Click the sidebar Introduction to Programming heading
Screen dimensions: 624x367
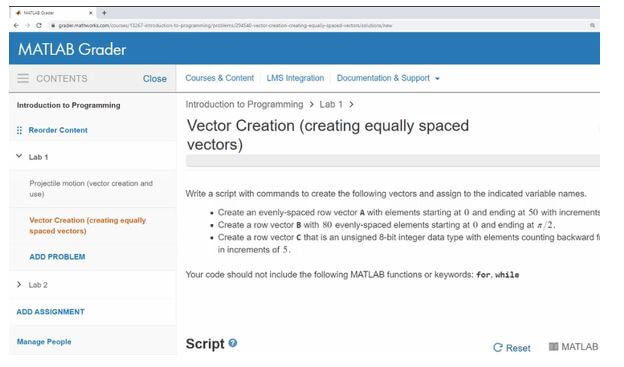pyautogui.click(x=68, y=105)
